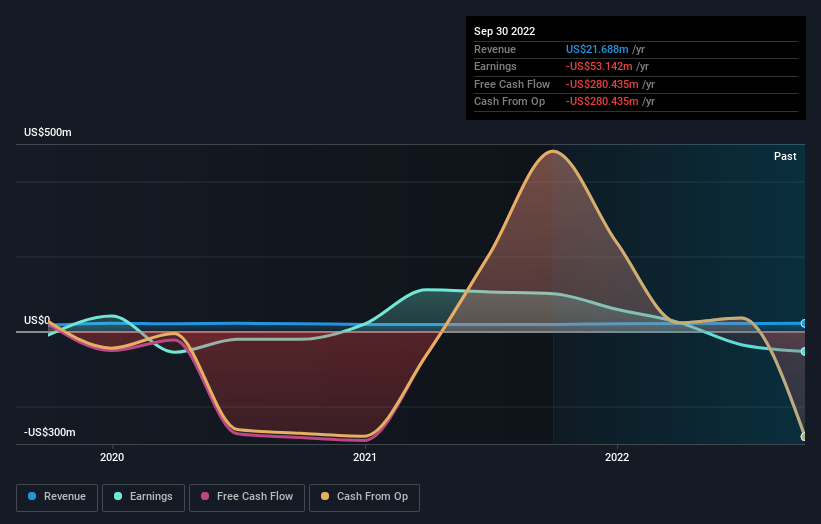821x524 pixels.
Task: Click the blue Revenue legend dot
Action: [32, 496]
